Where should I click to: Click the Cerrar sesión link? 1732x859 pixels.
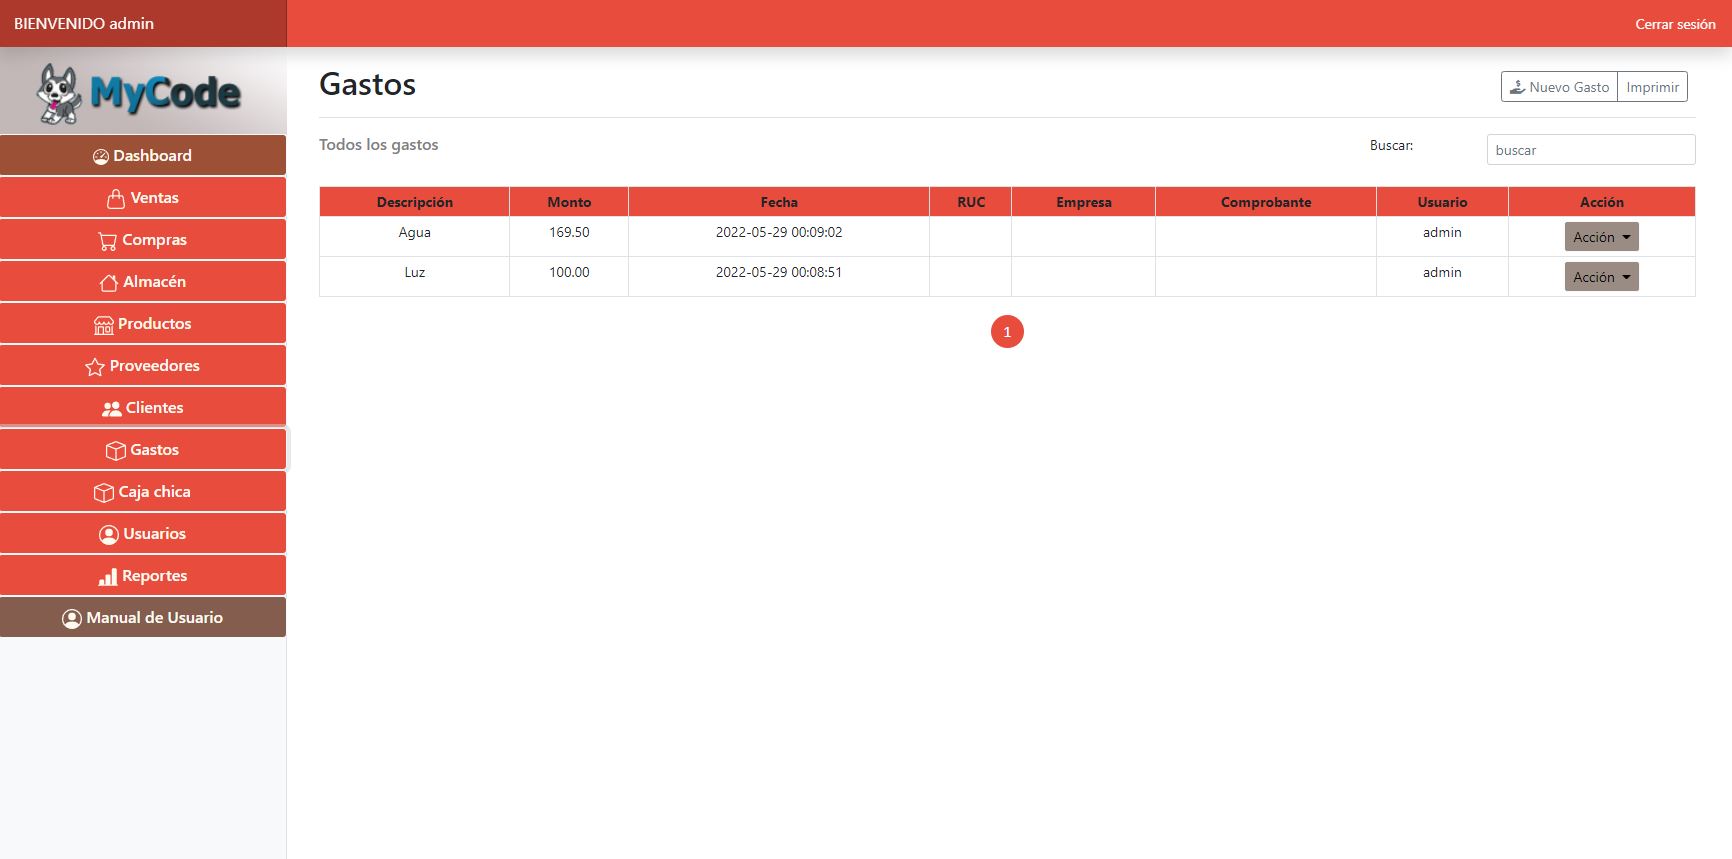[x=1675, y=24]
